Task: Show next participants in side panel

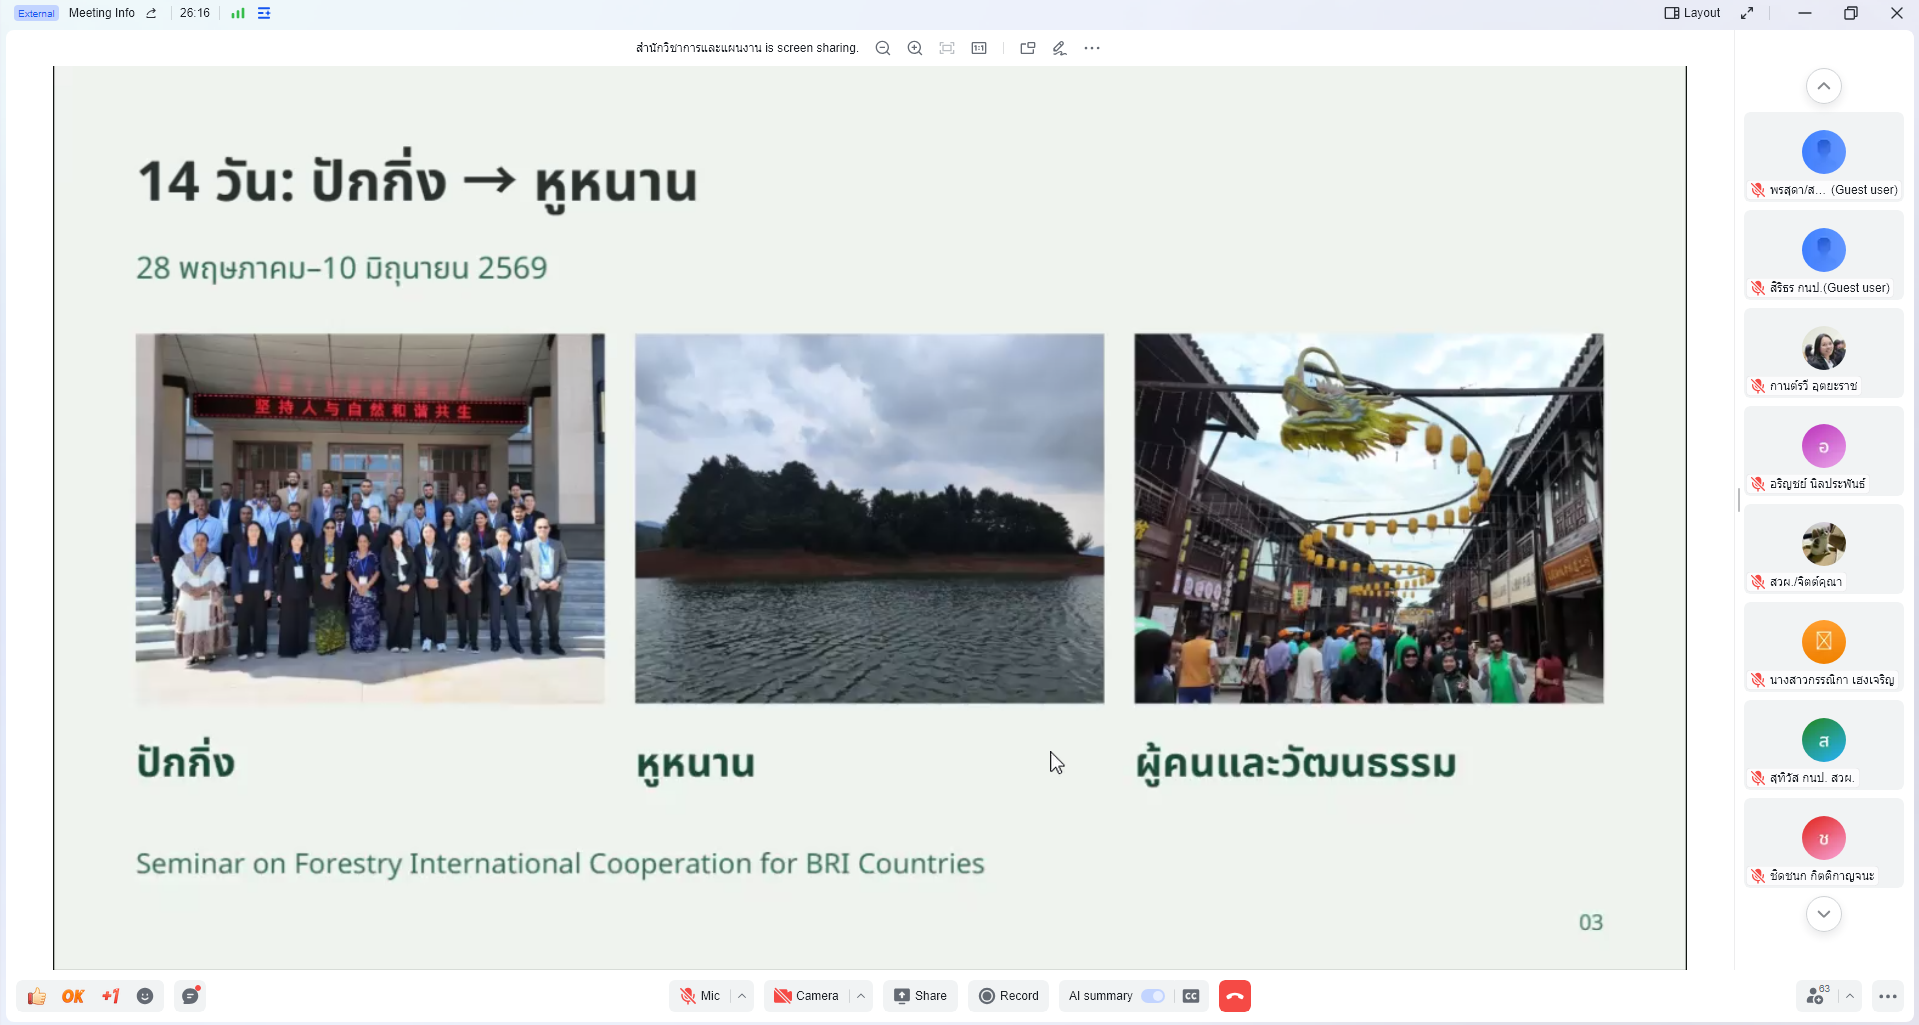Action: point(1824,914)
